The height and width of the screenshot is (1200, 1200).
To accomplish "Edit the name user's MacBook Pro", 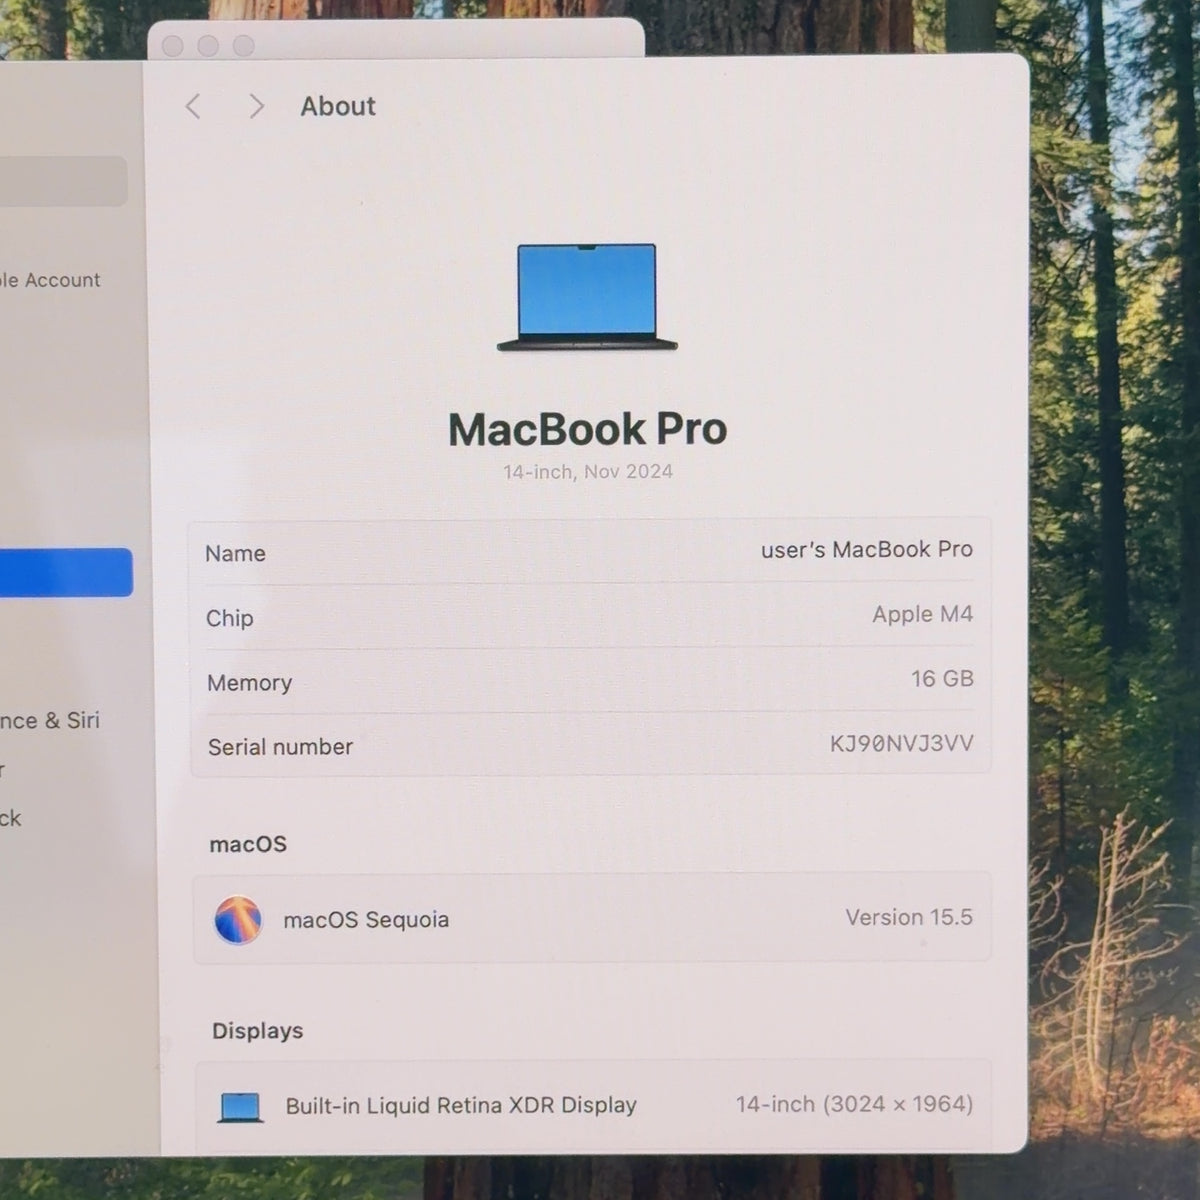I will coord(866,549).
